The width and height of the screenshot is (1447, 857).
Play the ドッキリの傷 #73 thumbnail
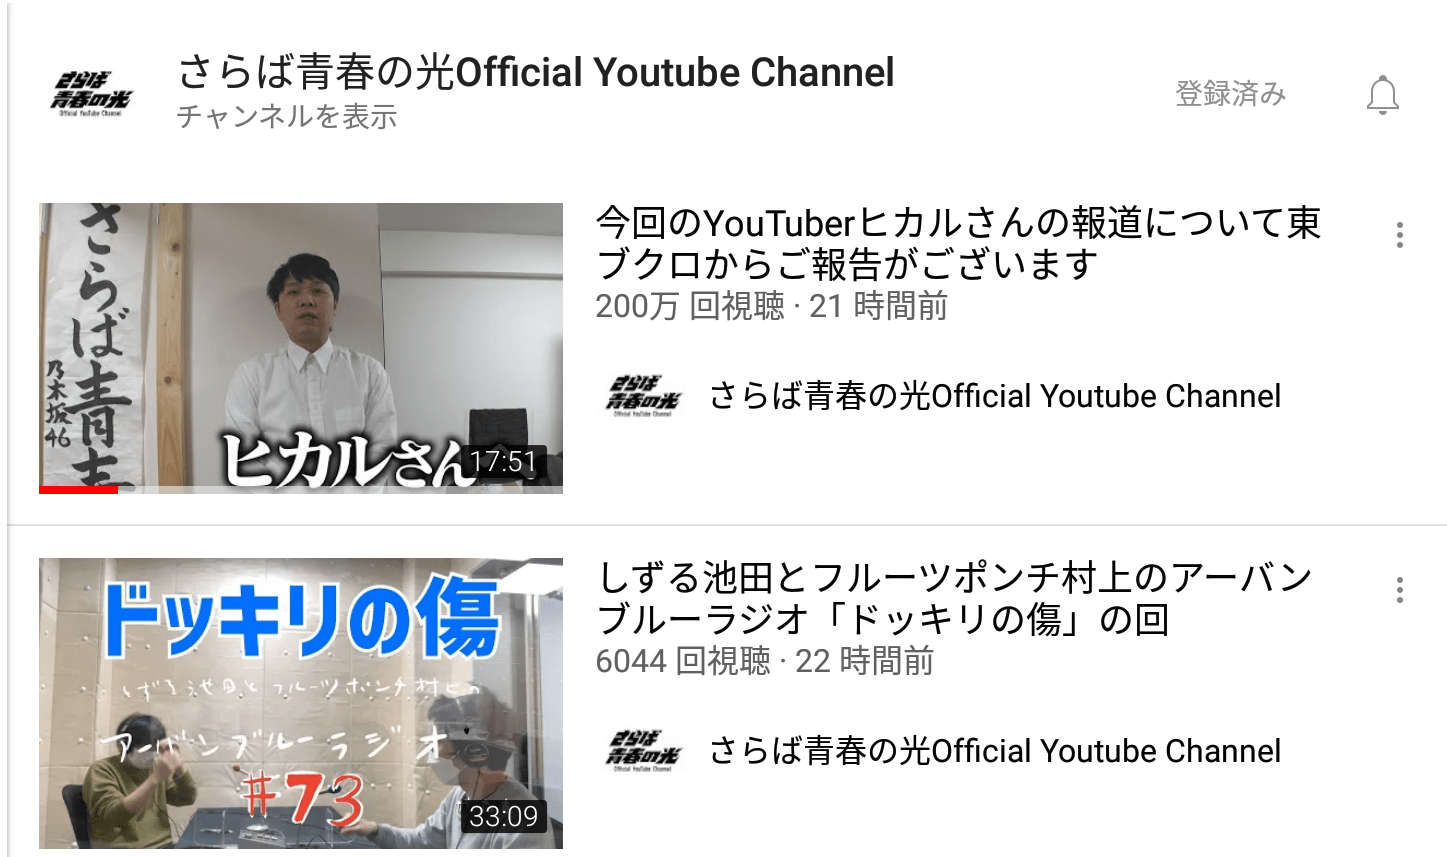tap(301, 703)
